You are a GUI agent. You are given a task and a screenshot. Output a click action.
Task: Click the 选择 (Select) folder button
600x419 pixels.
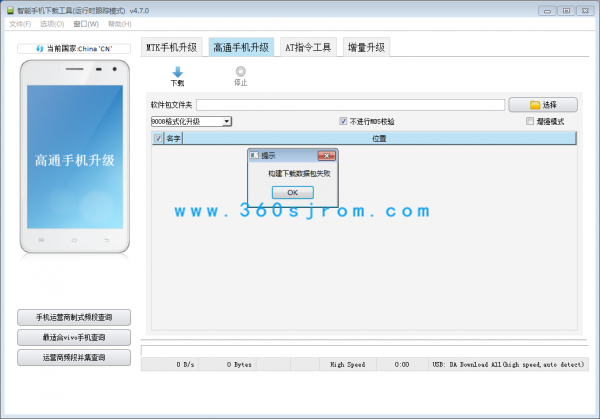coord(543,105)
